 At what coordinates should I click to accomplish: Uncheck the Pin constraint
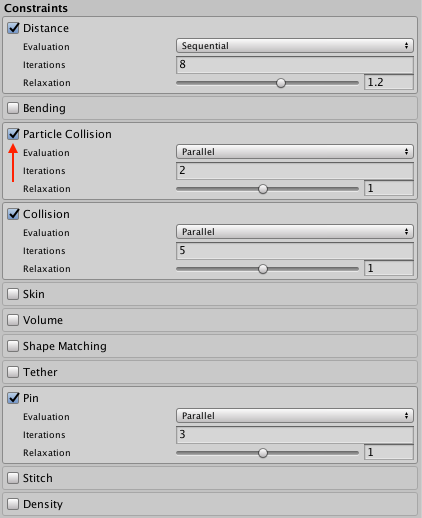[13, 398]
